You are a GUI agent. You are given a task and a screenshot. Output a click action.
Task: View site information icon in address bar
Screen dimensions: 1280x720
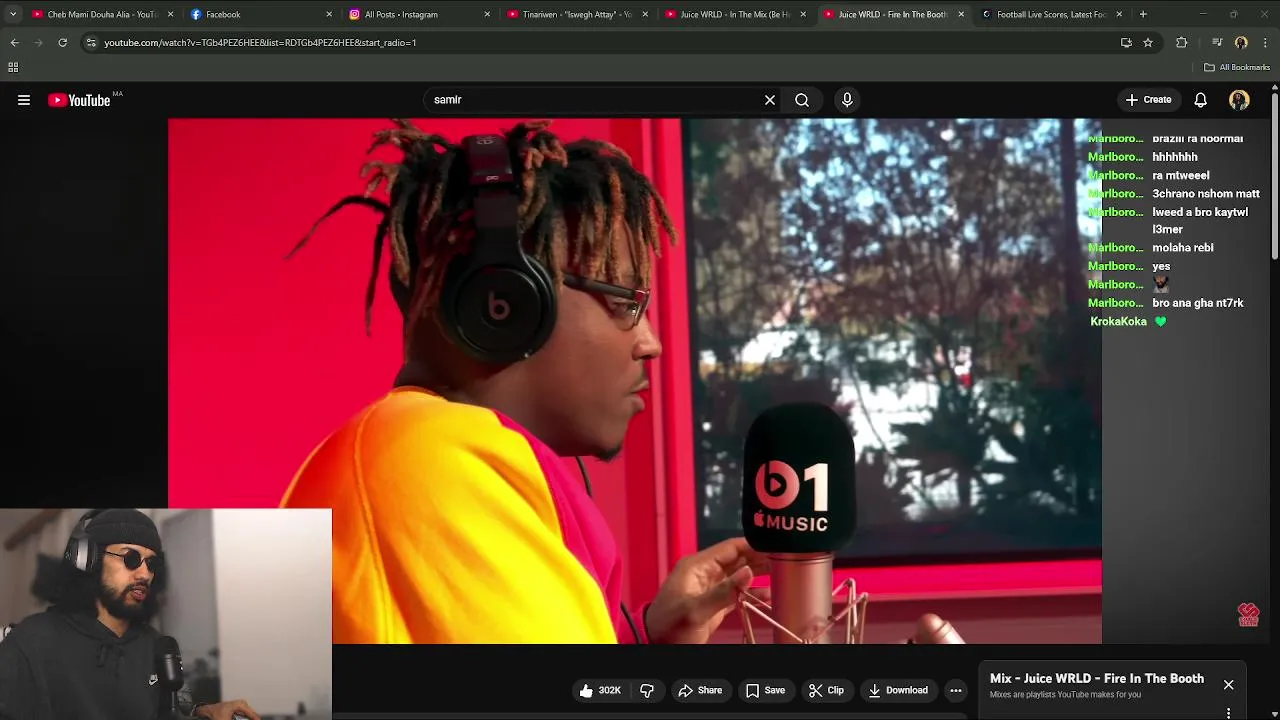(91, 42)
